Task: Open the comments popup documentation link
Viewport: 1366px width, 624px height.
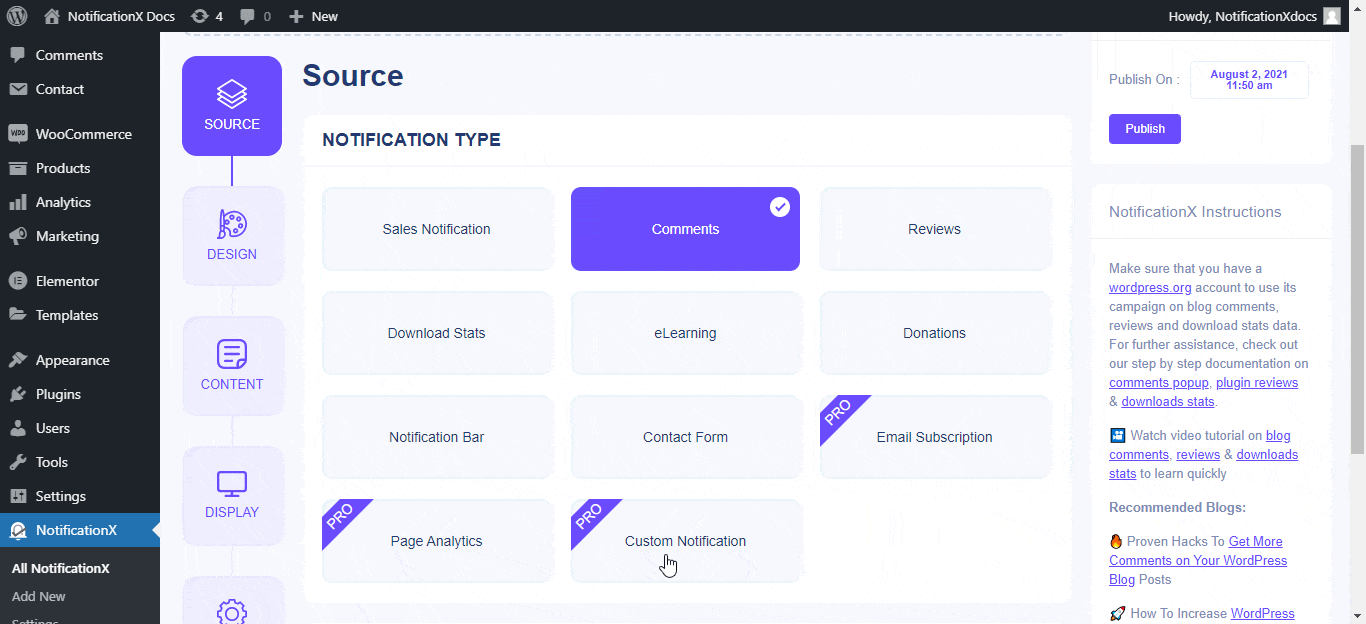Action: 1159,383
